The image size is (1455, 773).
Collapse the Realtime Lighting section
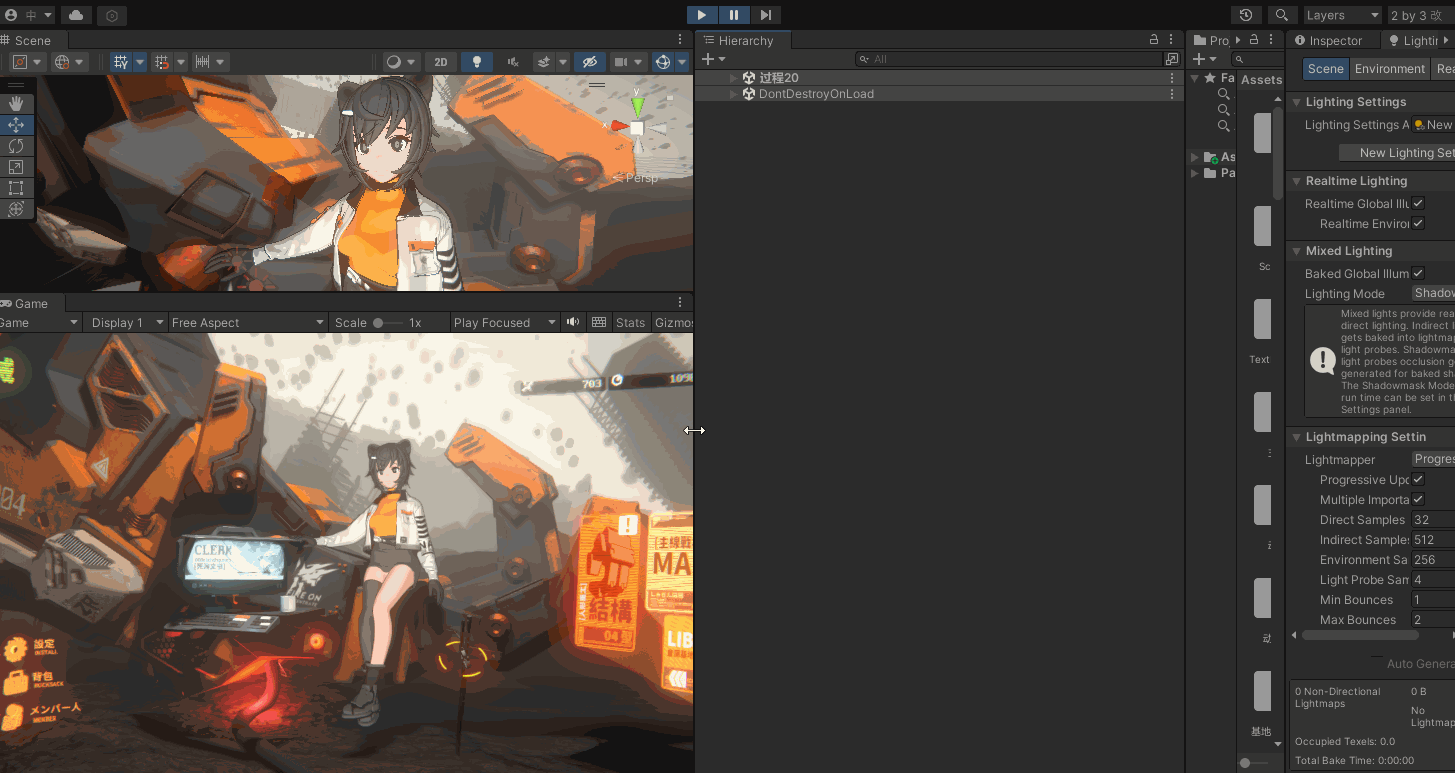coord(1296,181)
